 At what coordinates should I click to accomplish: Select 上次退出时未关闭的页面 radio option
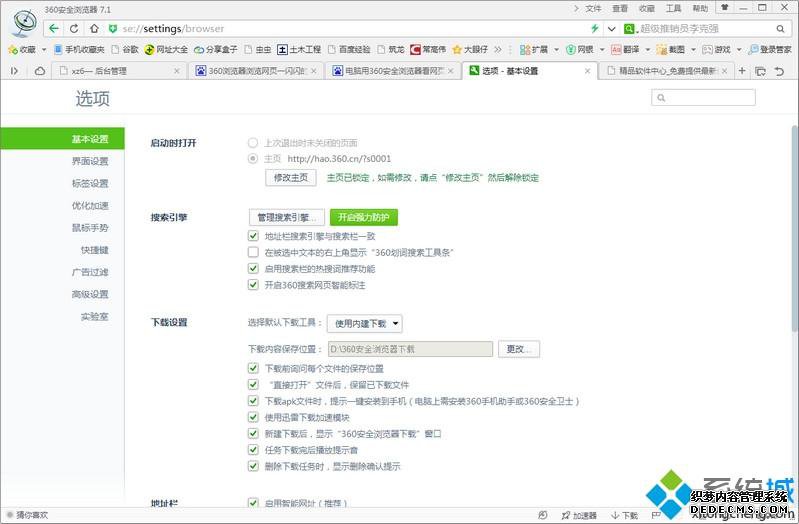(x=253, y=143)
